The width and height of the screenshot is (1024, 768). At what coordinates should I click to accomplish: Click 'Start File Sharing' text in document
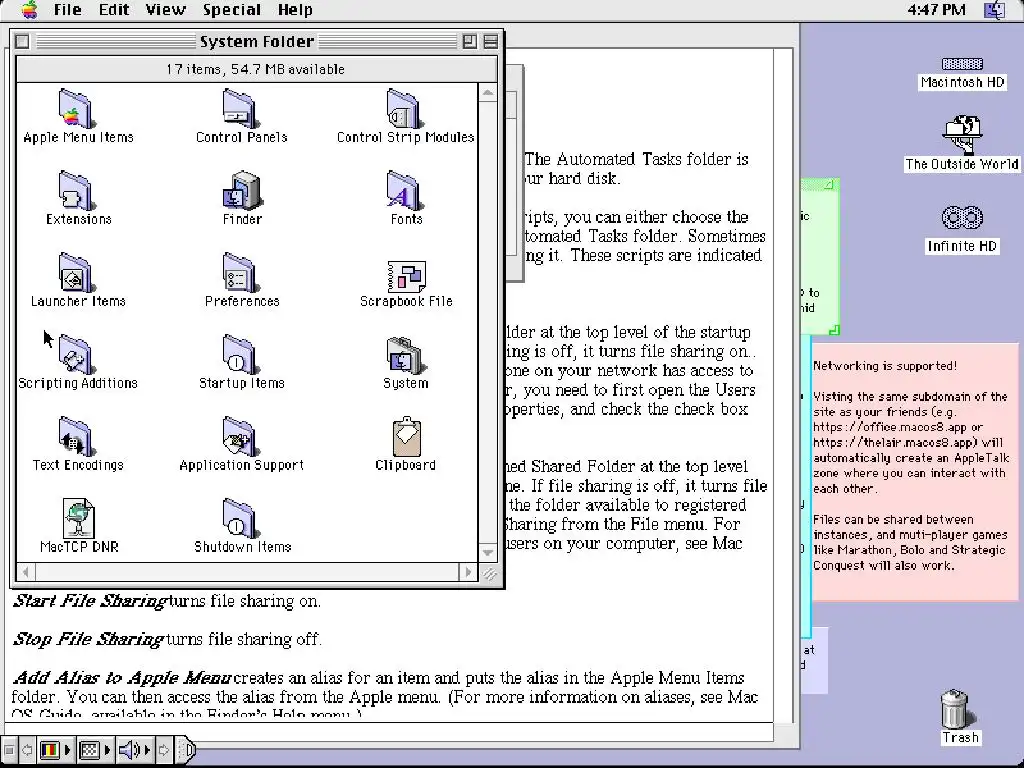(90, 601)
